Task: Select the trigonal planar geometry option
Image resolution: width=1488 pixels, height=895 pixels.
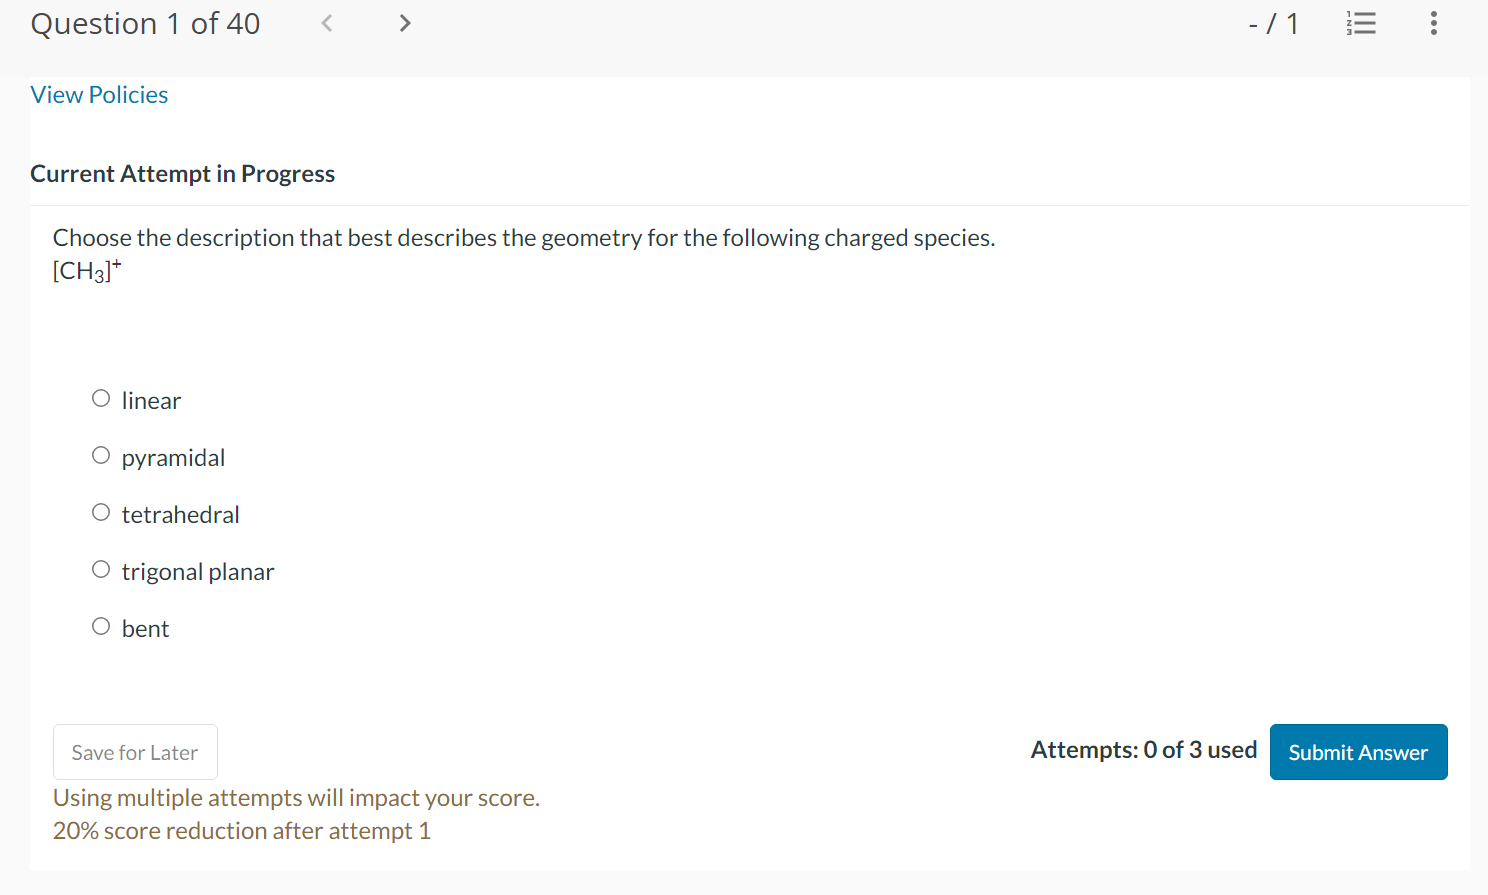Action: tap(100, 568)
